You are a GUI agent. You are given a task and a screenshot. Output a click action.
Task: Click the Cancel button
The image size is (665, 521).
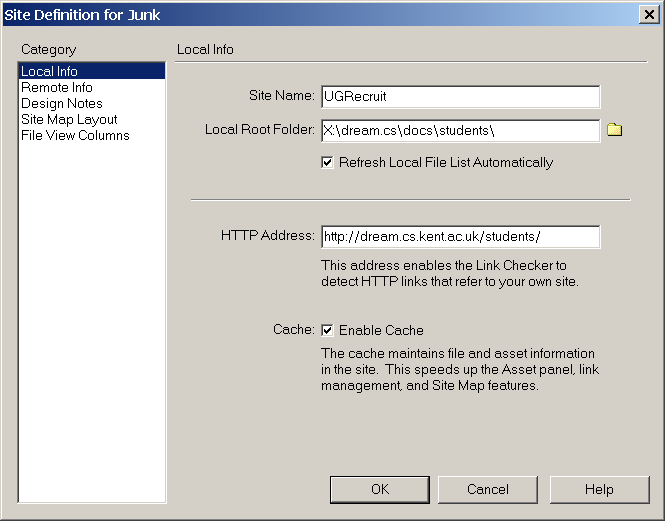coord(488,490)
